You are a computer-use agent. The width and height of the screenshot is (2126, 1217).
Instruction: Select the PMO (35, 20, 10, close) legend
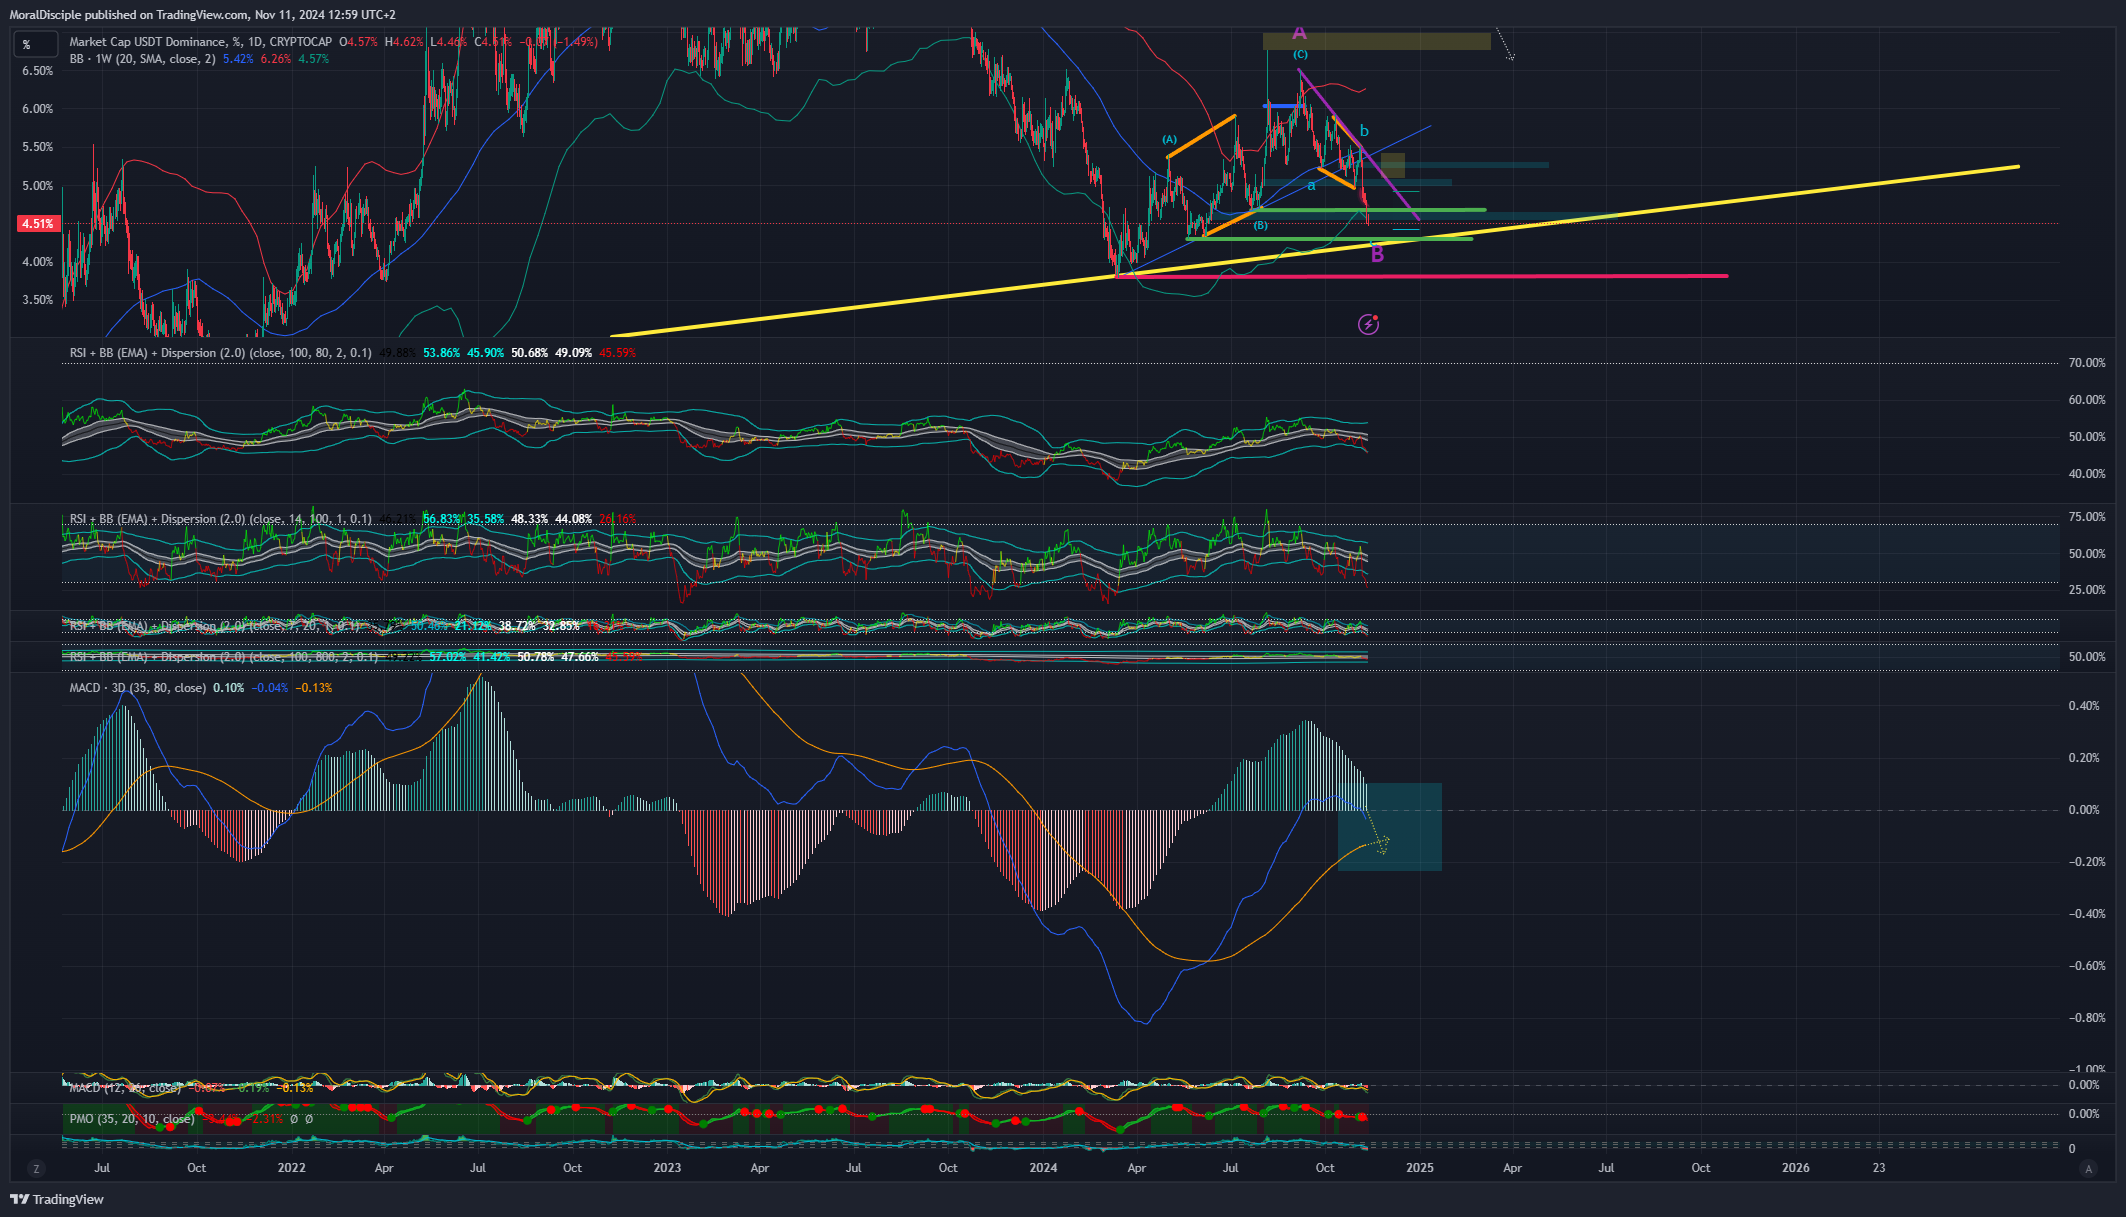(132, 1119)
